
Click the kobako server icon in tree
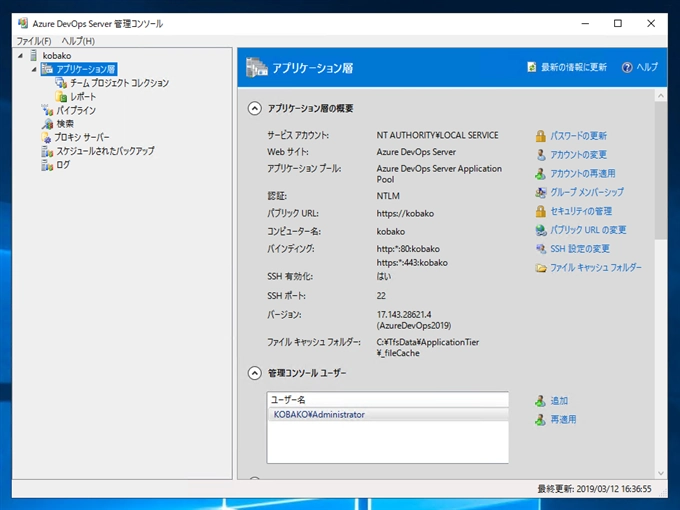click(x=33, y=56)
